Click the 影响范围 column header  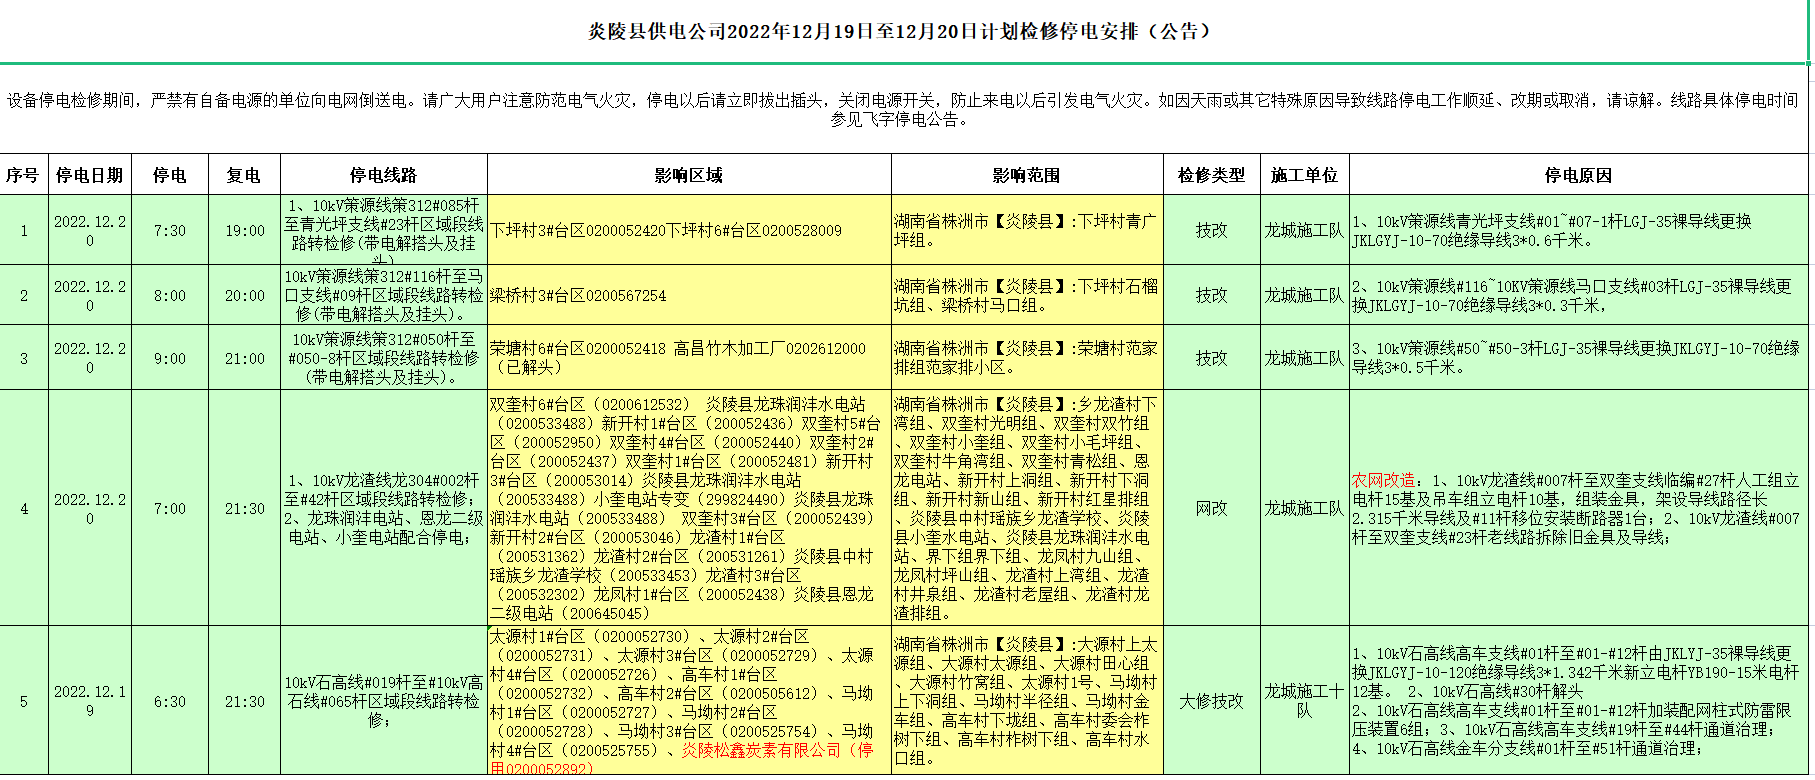pyautogui.click(x=1026, y=175)
